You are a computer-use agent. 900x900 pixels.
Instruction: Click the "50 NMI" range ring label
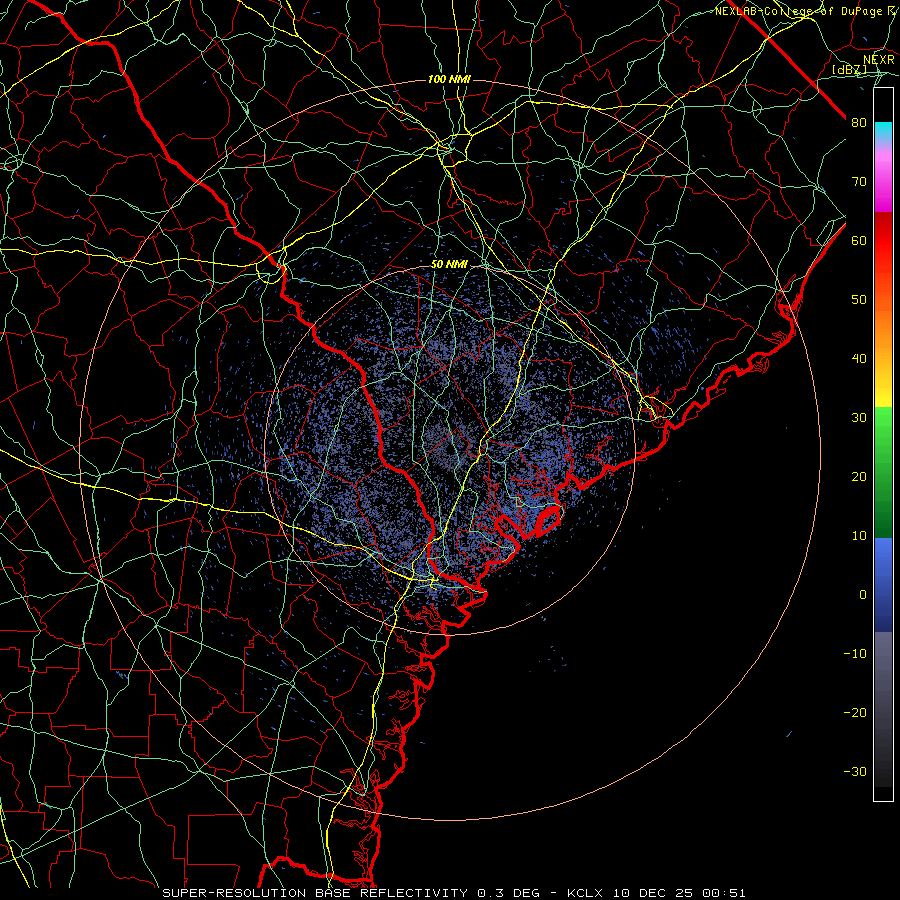pyautogui.click(x=449, y=265)
